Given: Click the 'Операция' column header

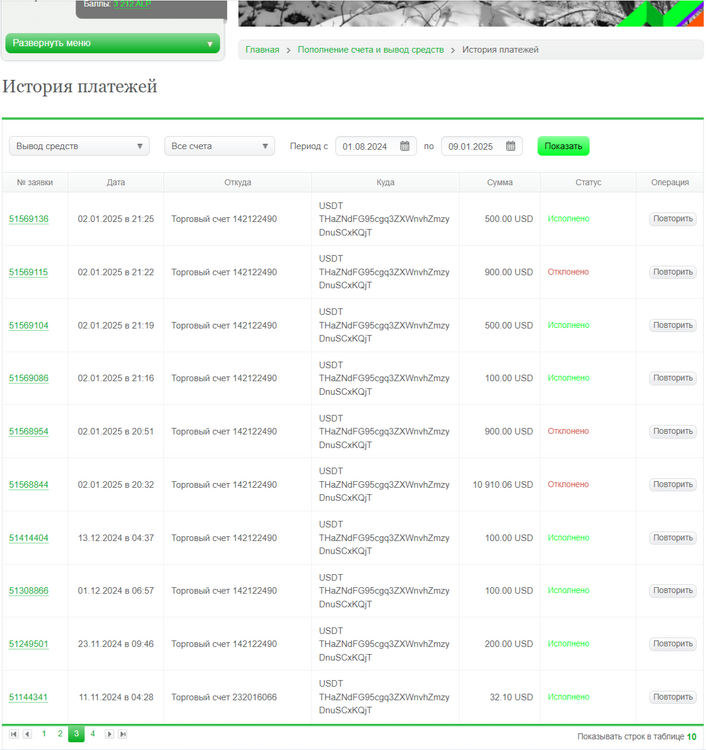Looking at the screenshot, I should tap(670, 182).
